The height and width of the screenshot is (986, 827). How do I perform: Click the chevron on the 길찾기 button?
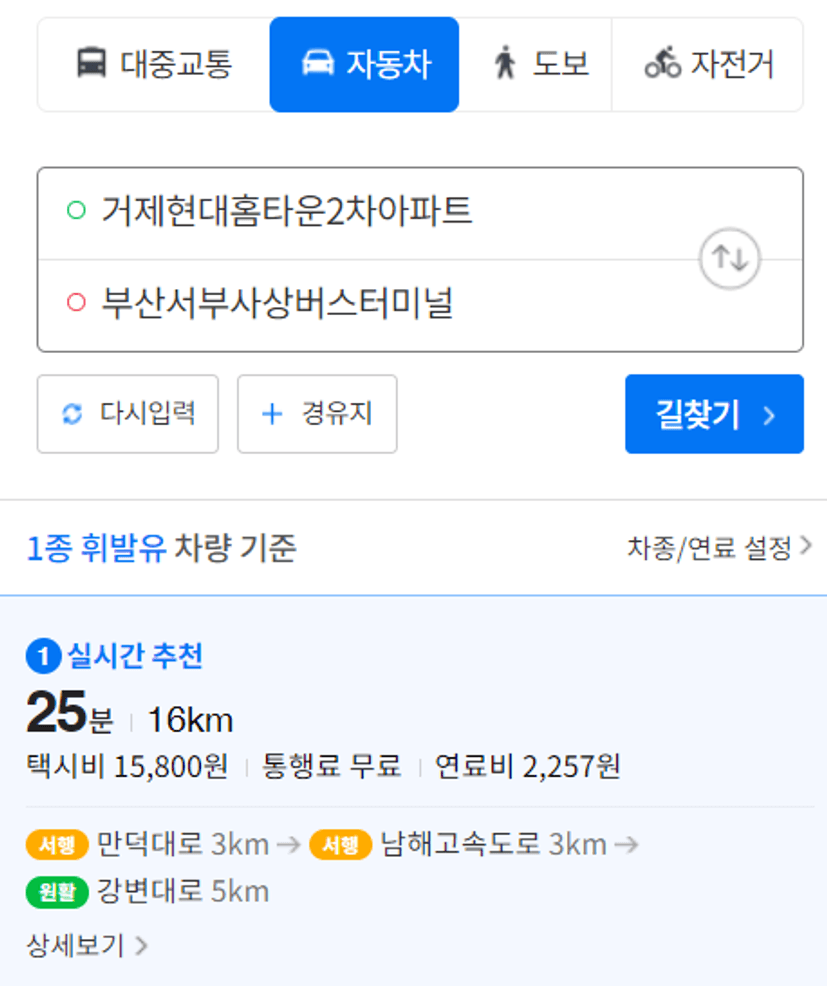pyautogui.click(x=769, y=415)
